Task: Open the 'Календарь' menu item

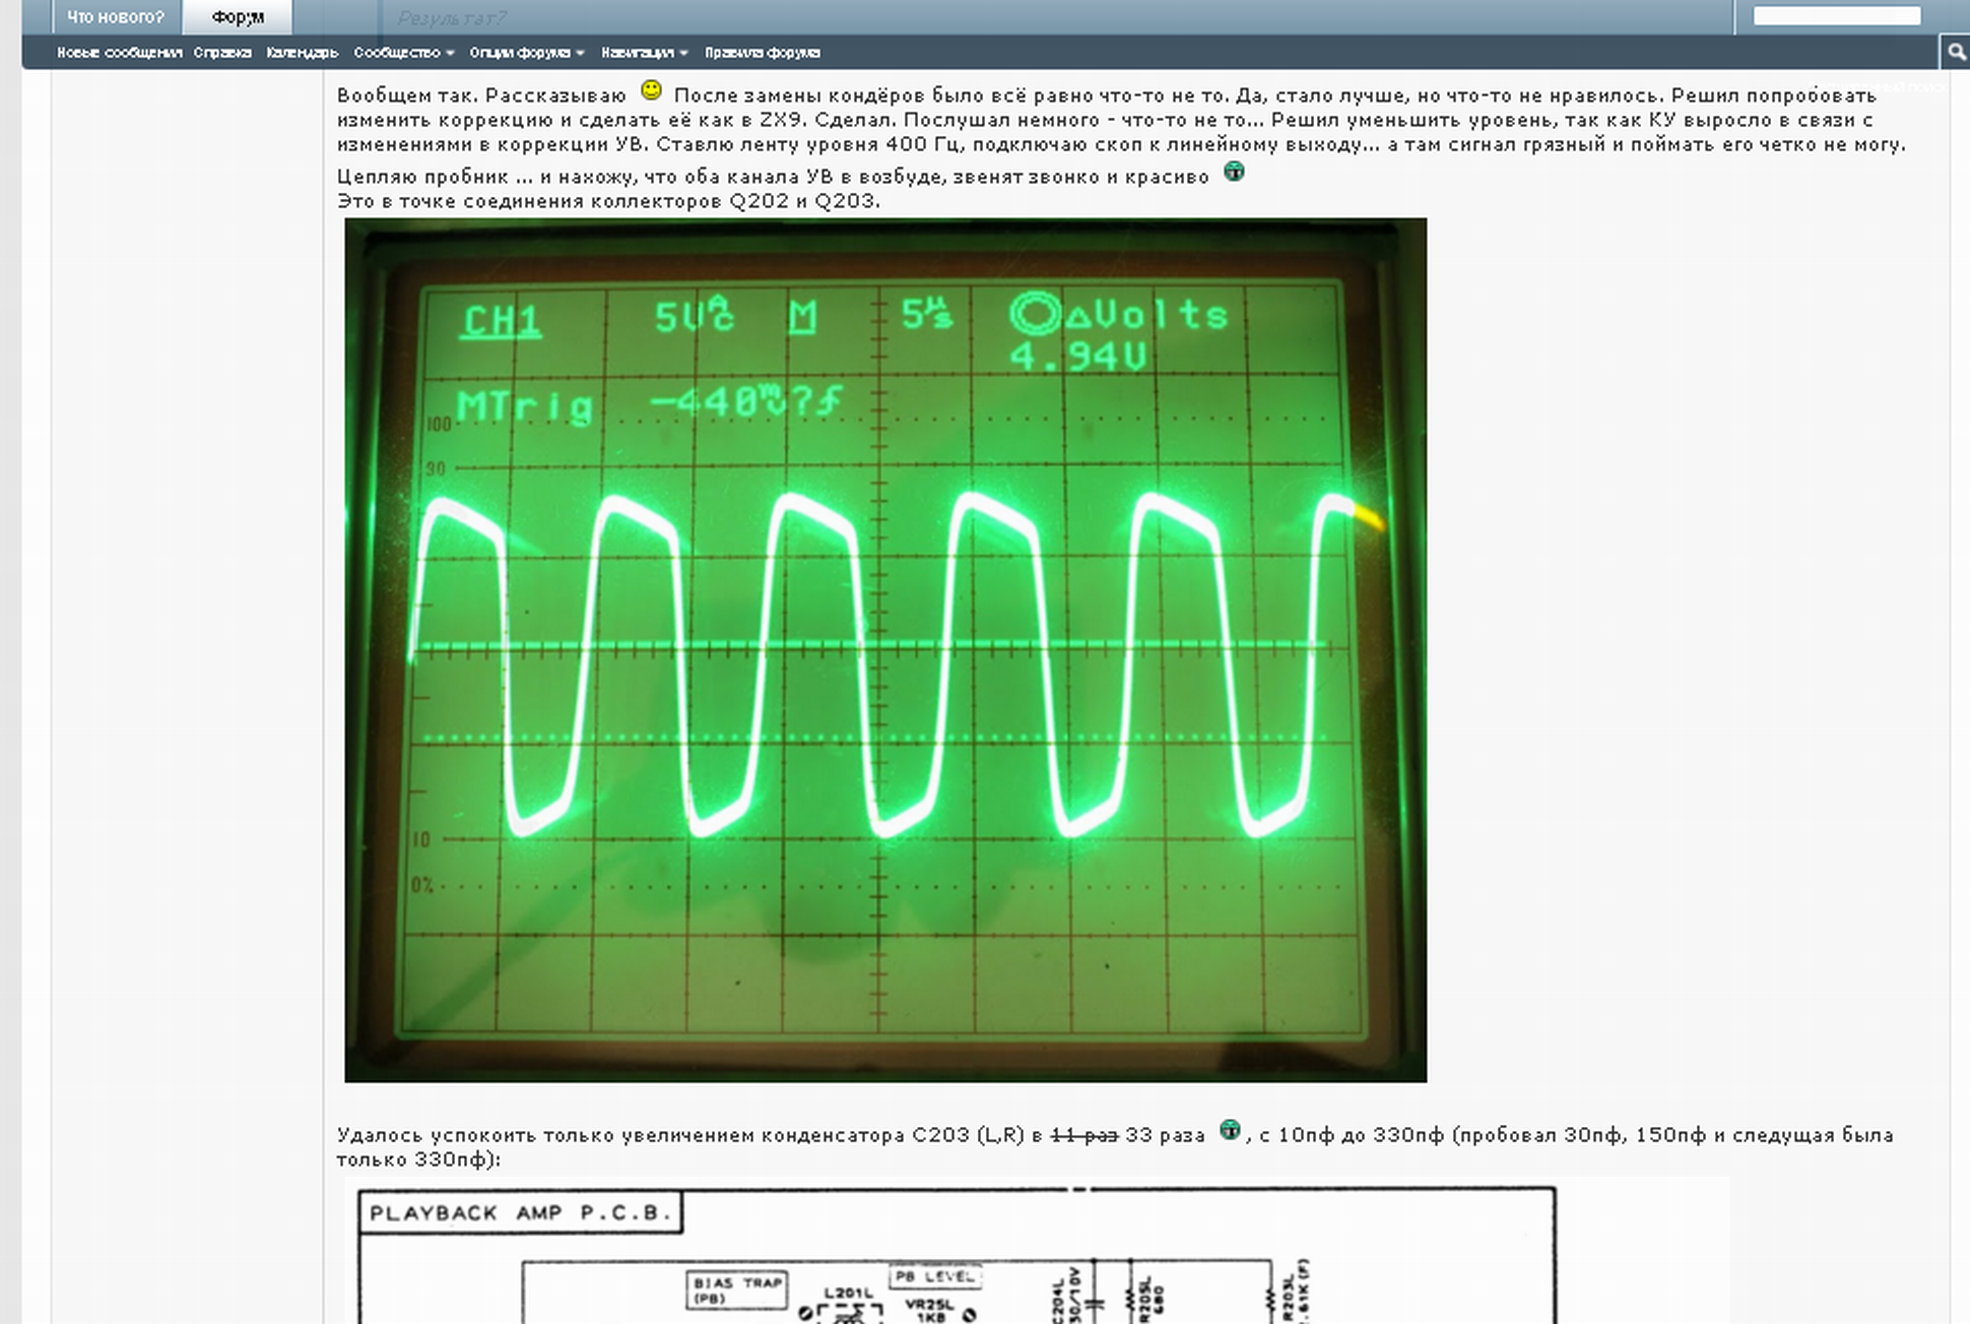Action: [x=302, y=52]
